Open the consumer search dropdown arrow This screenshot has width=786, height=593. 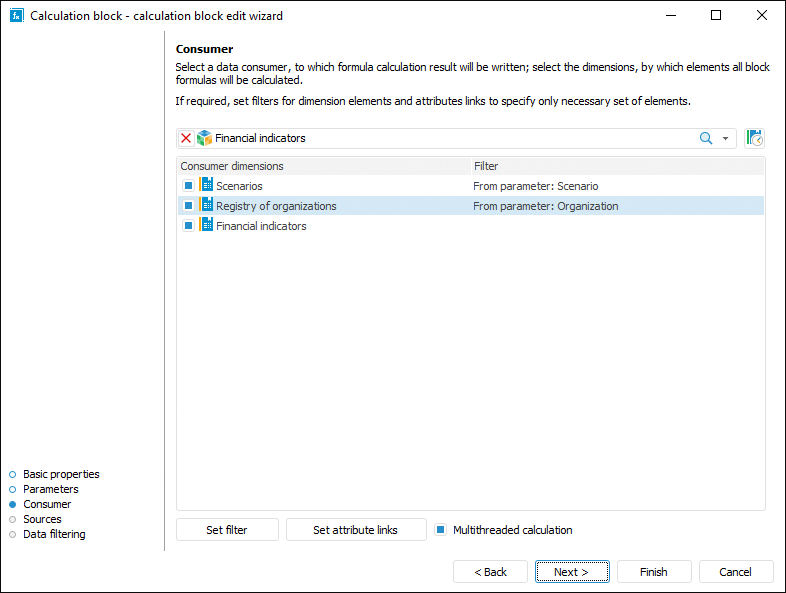(725, 138)
